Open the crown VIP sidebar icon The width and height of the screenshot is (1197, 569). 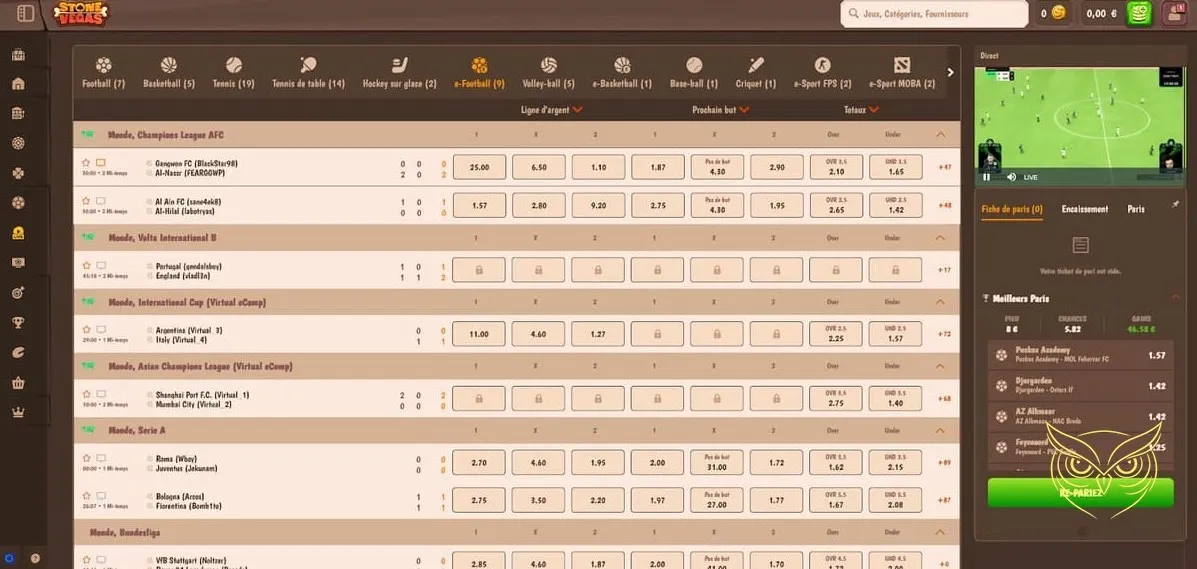[17, 412]
